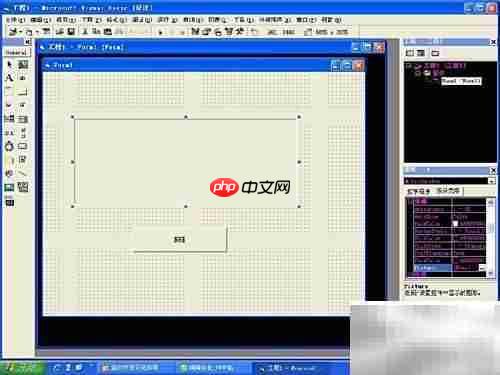Select the TextBox control tool
500x375 pixels.
tap(23, 78)
